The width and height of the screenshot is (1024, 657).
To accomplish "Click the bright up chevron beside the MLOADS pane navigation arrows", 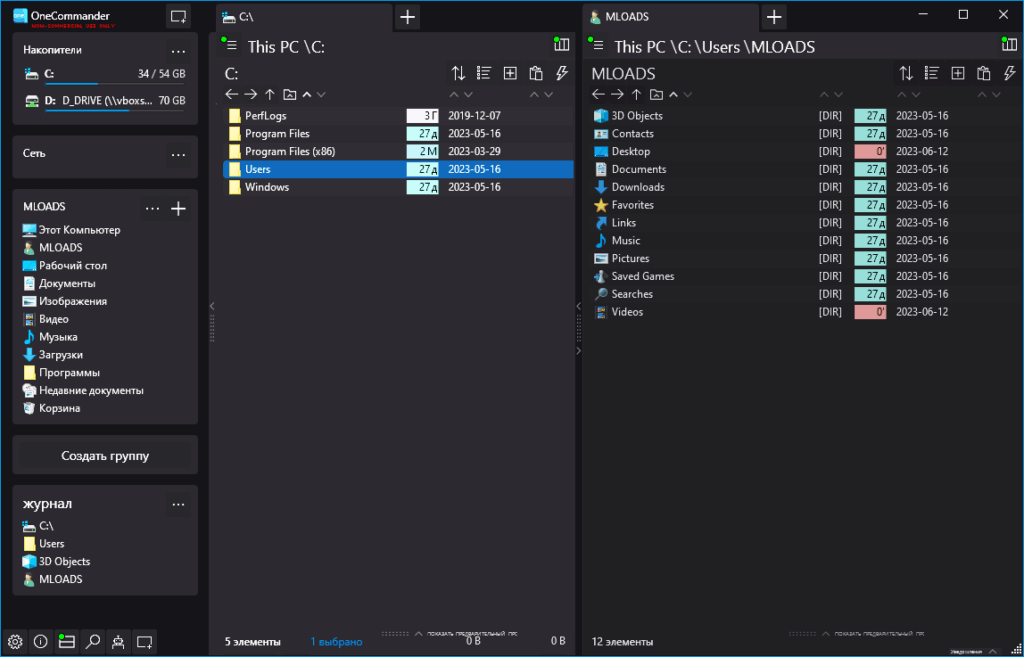I will click(673, 95).
